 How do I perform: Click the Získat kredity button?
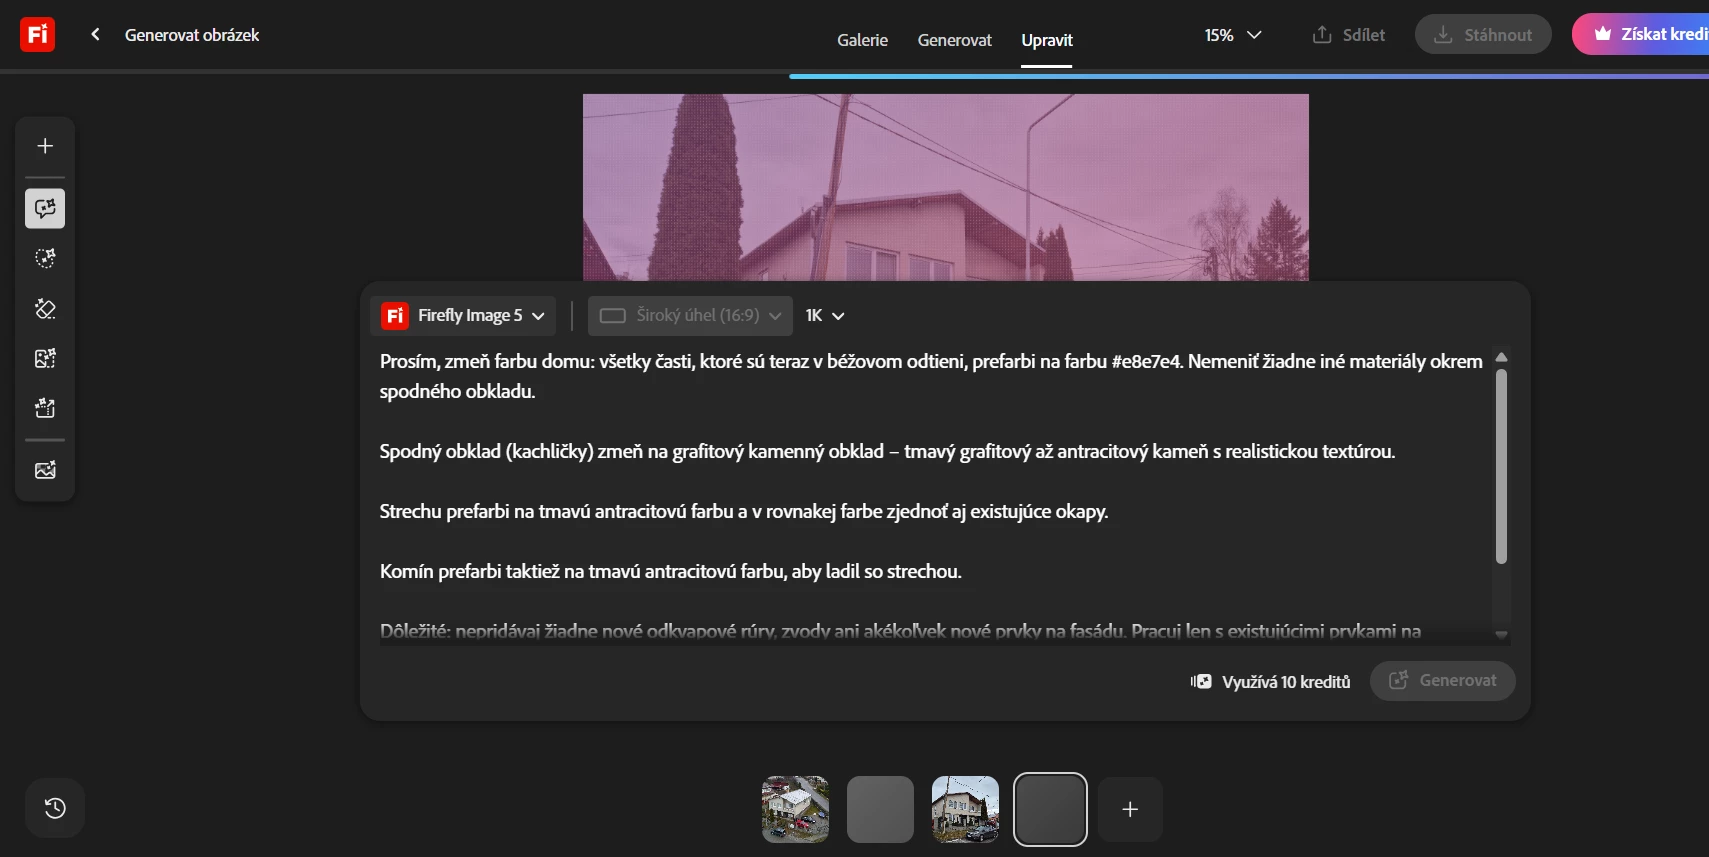pos(1641,34)
